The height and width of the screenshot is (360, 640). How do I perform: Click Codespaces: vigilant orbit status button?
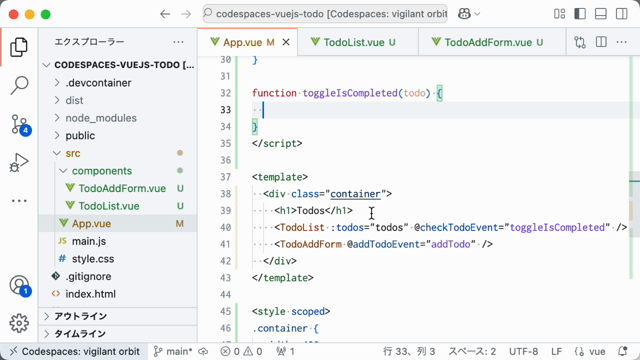click(x=74, y=351)
